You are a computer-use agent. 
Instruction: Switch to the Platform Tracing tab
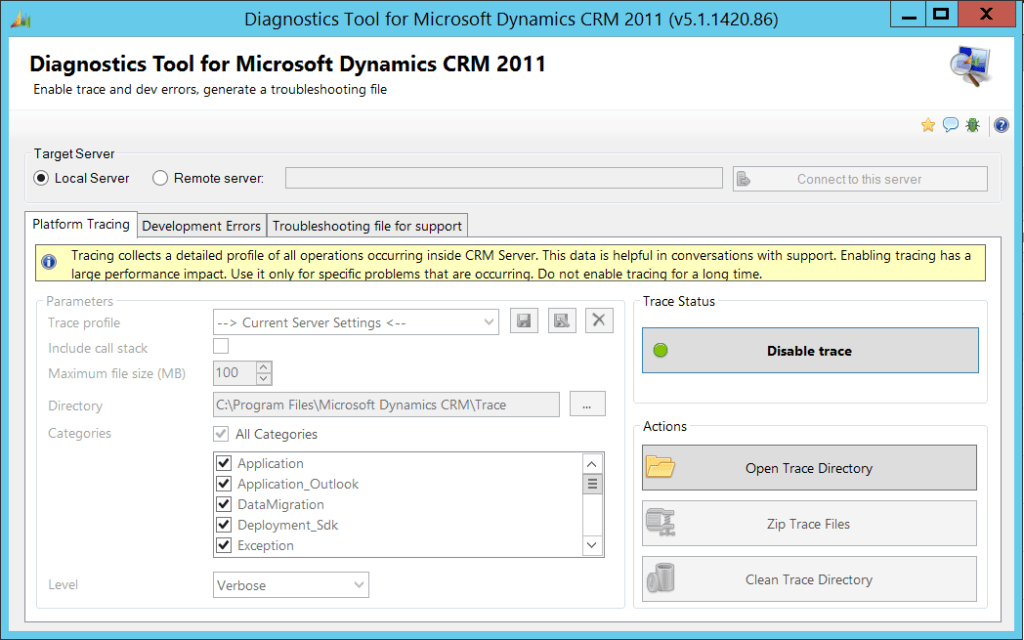point(81,224)
